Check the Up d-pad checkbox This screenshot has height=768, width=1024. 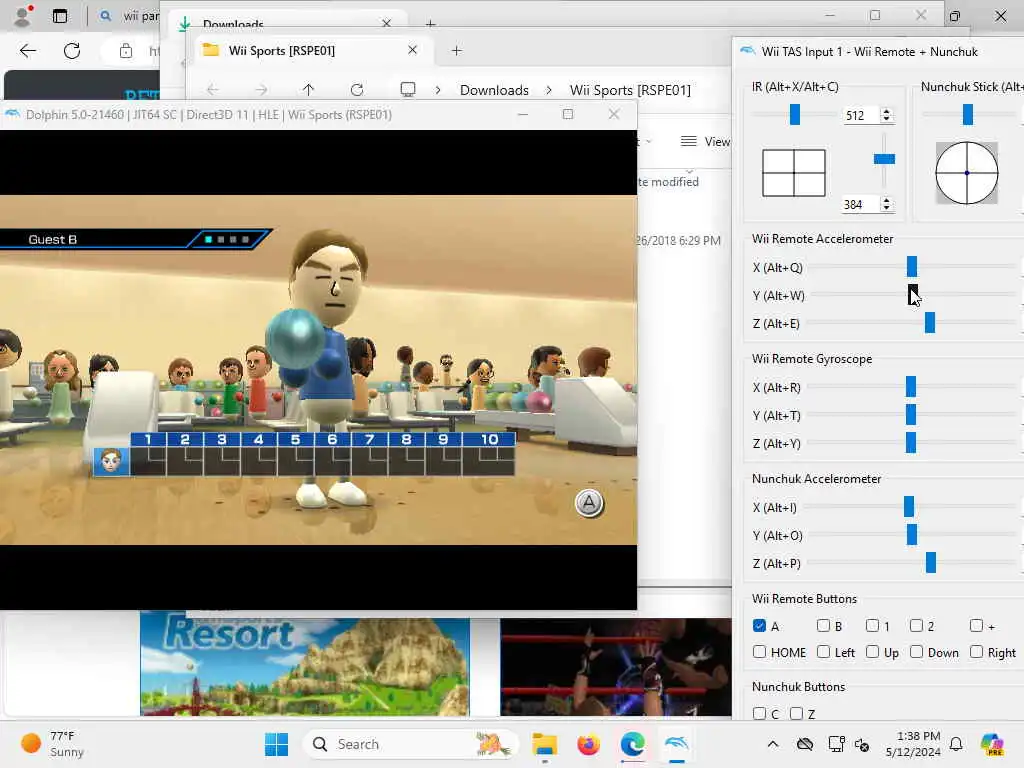pos(872,652)
